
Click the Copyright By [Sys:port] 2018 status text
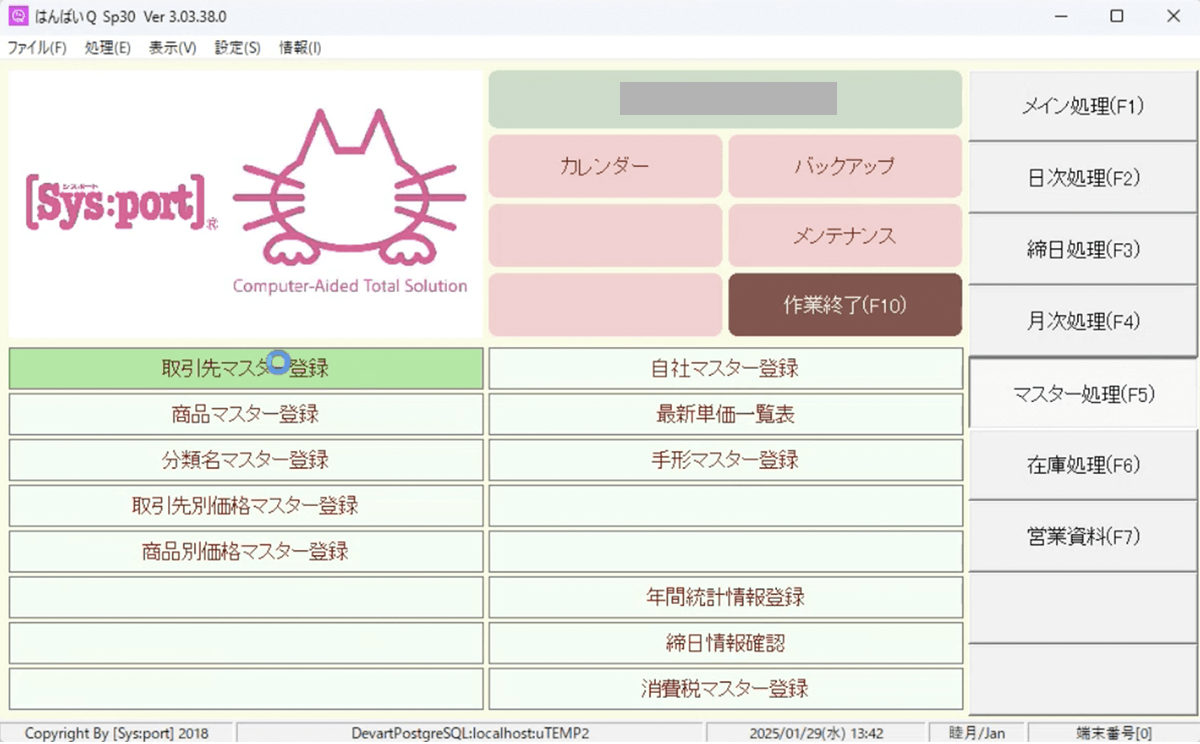click(x=117, y=733)
